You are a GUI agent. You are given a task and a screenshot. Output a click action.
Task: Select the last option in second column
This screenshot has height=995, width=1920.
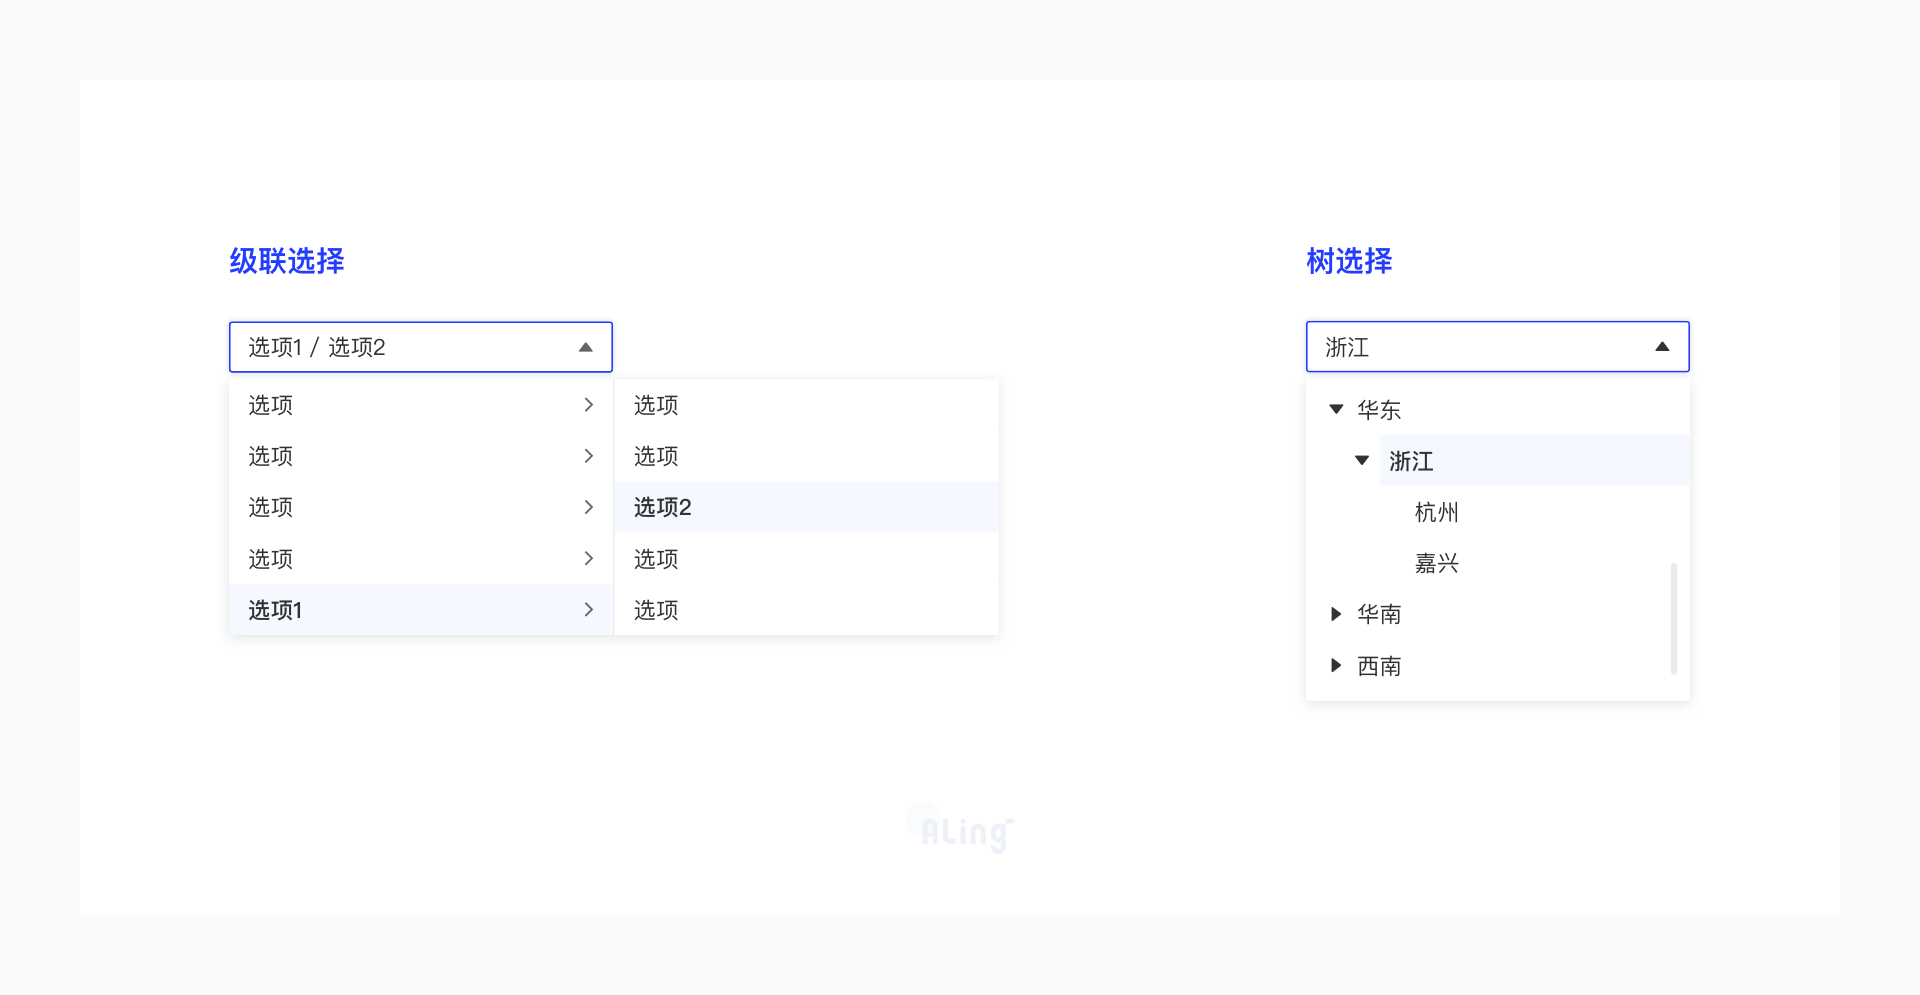point(656,610)
